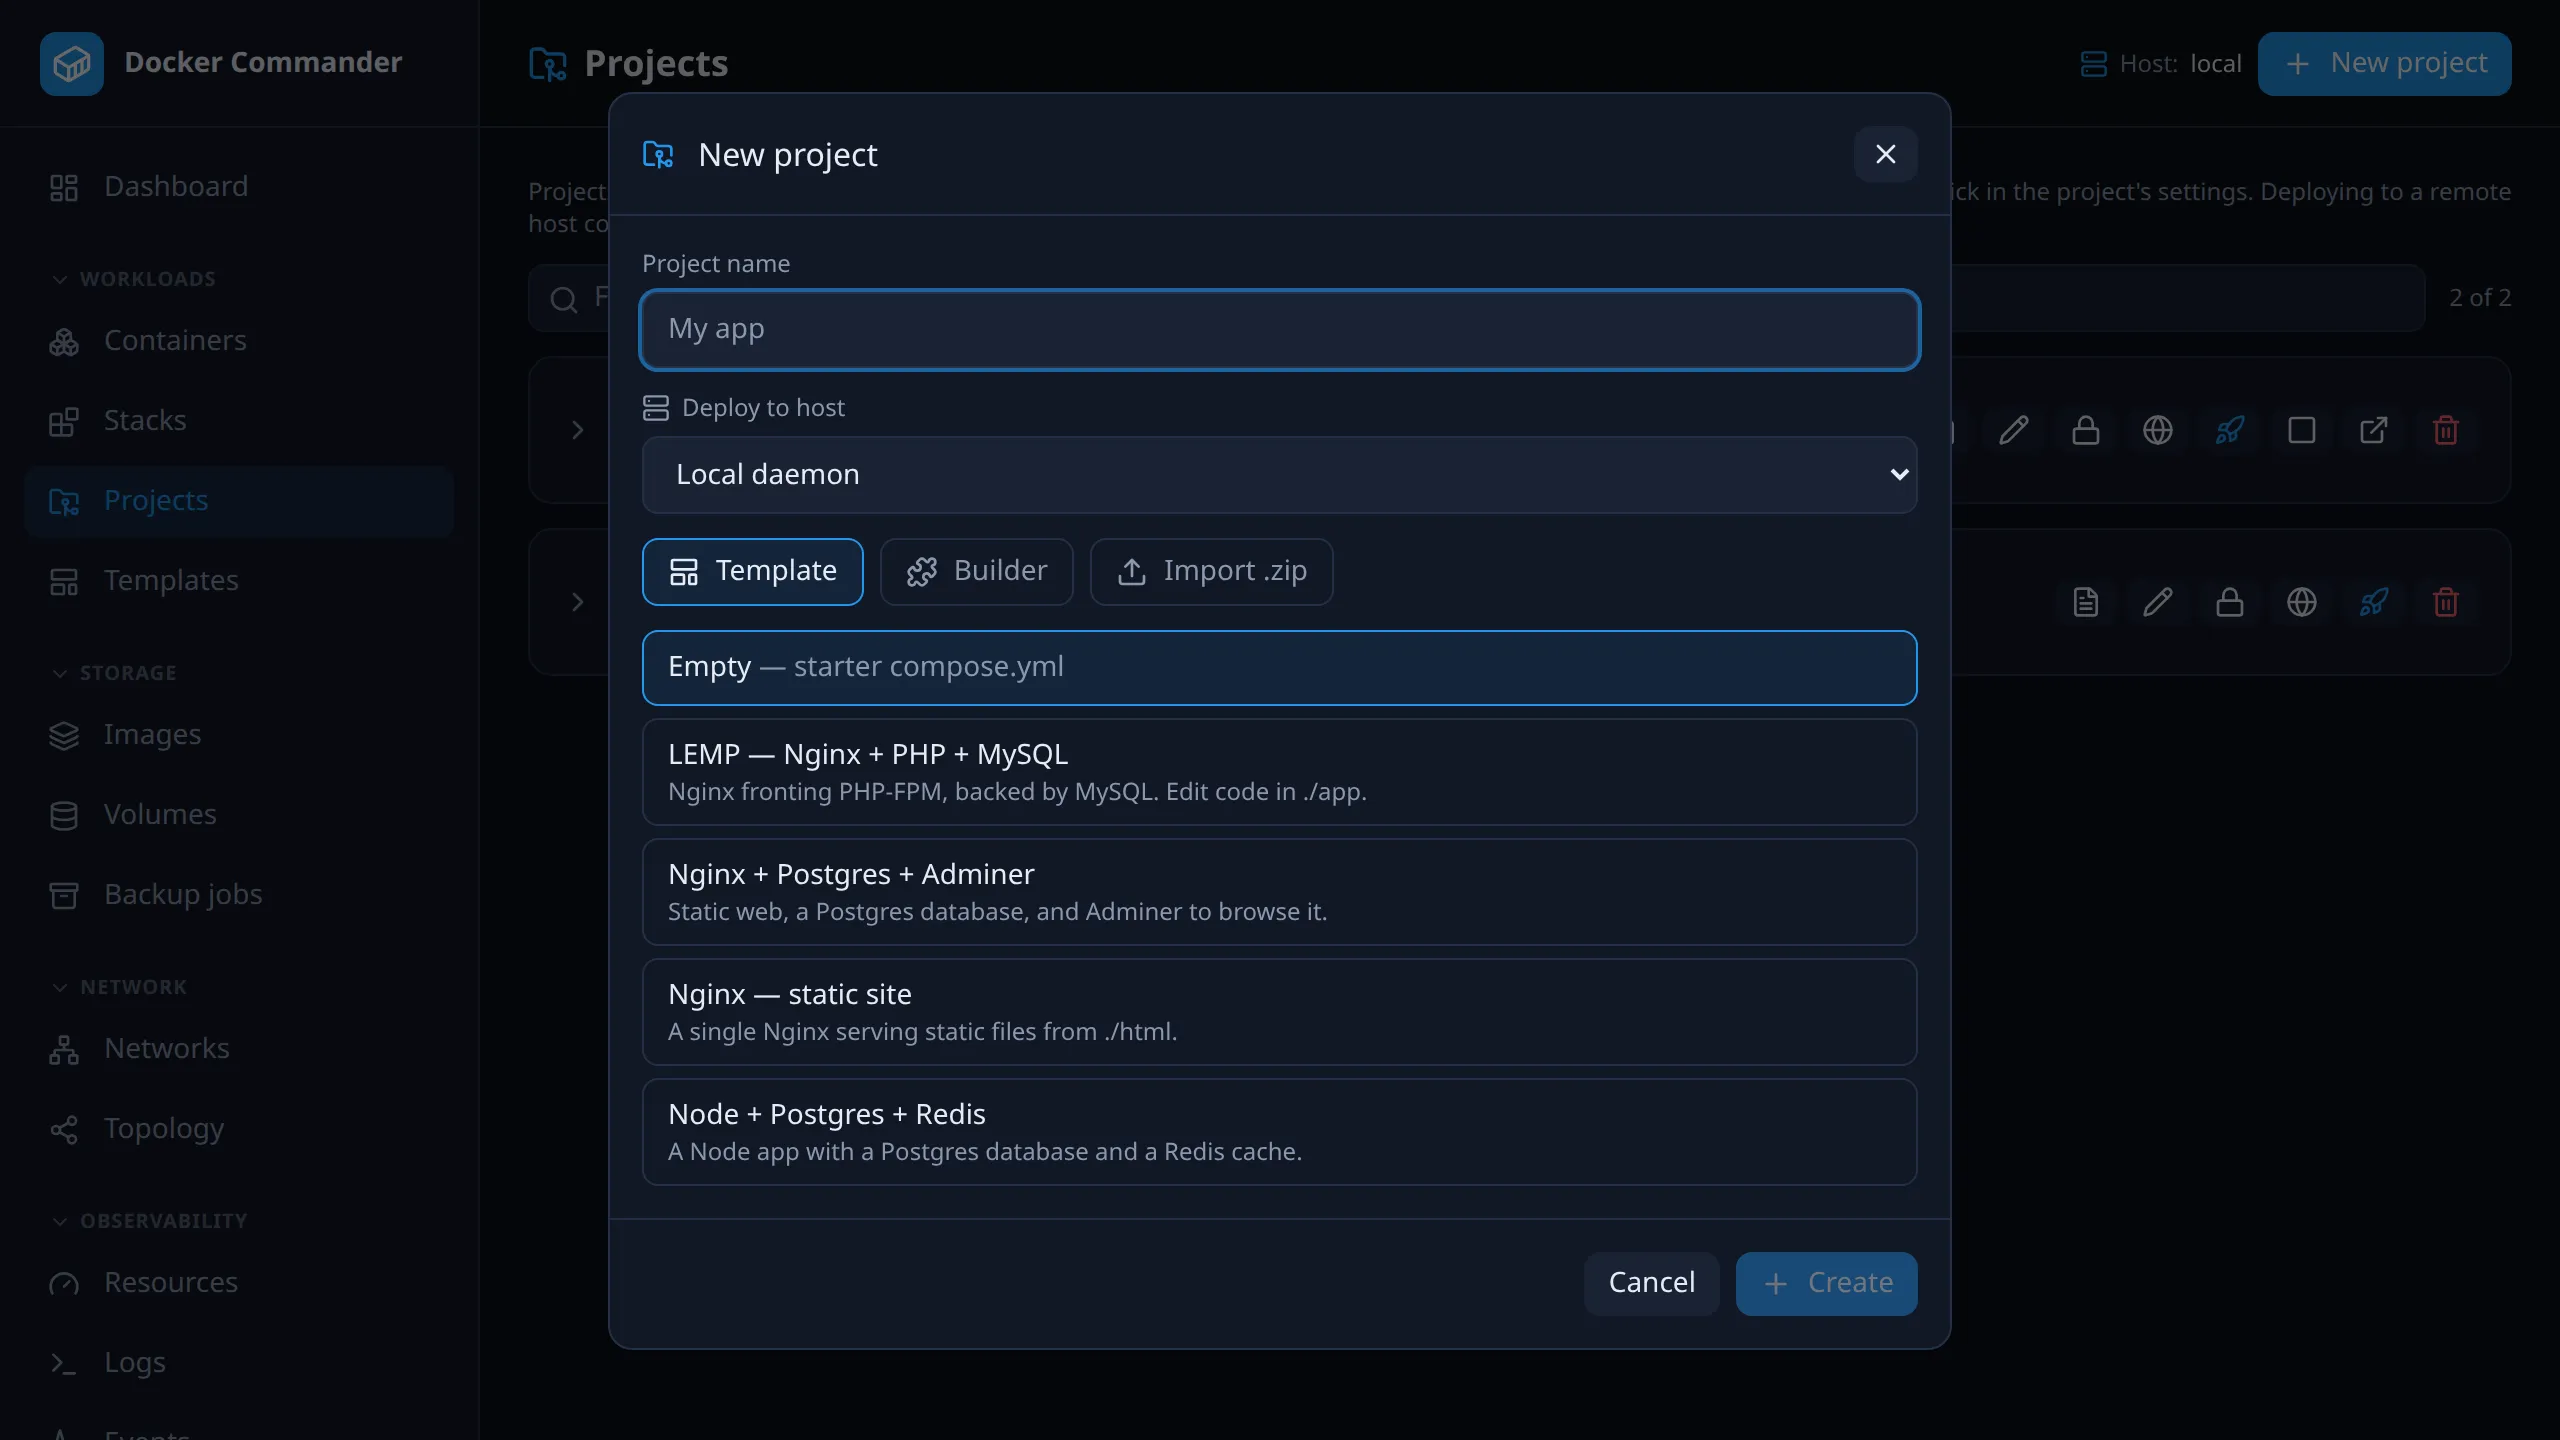Viewport: 2560px width, 1440px height.
Task: Select the LEMP Nginx + PHP + MySQL template
Action: 1279,772
